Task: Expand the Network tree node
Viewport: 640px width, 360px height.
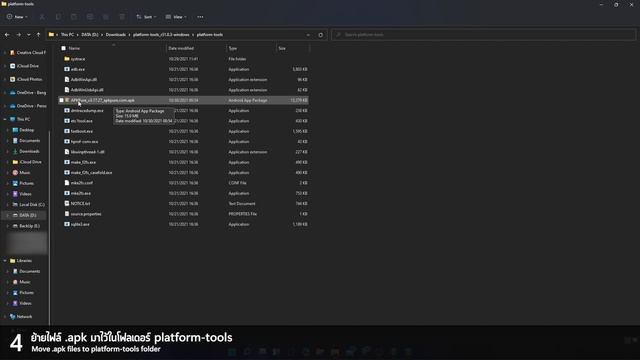Action: coord(5,316)
